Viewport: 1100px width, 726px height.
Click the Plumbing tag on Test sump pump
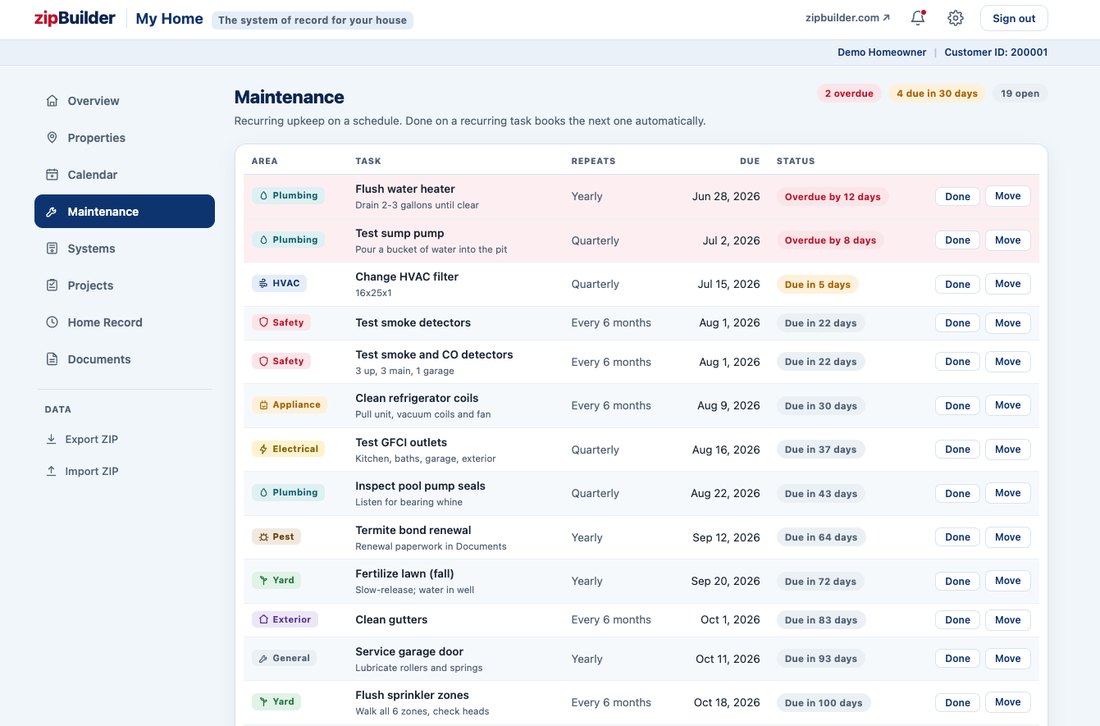pos(288,240)
